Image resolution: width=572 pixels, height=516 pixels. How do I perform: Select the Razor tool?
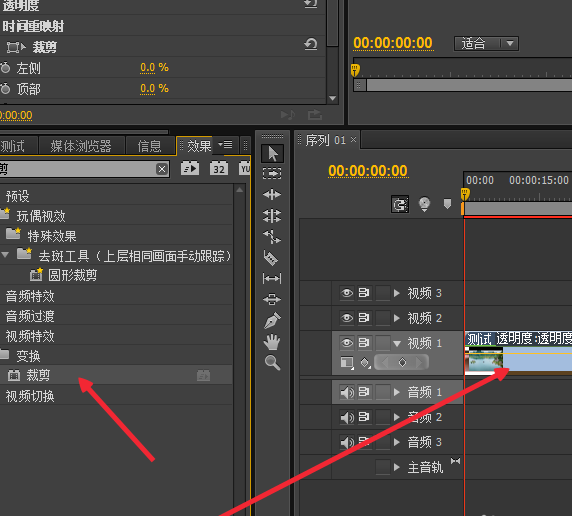click(x=271, y=258)
